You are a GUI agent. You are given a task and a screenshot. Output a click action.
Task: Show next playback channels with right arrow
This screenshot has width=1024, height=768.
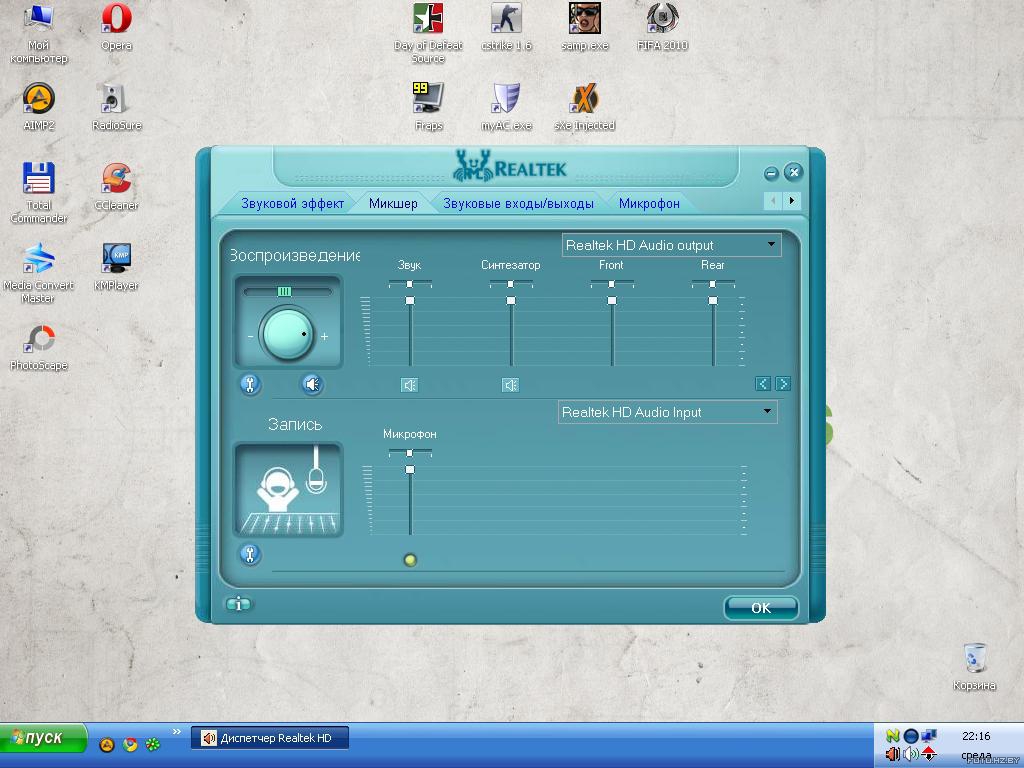pyautogui.click(x=783, y=383)
